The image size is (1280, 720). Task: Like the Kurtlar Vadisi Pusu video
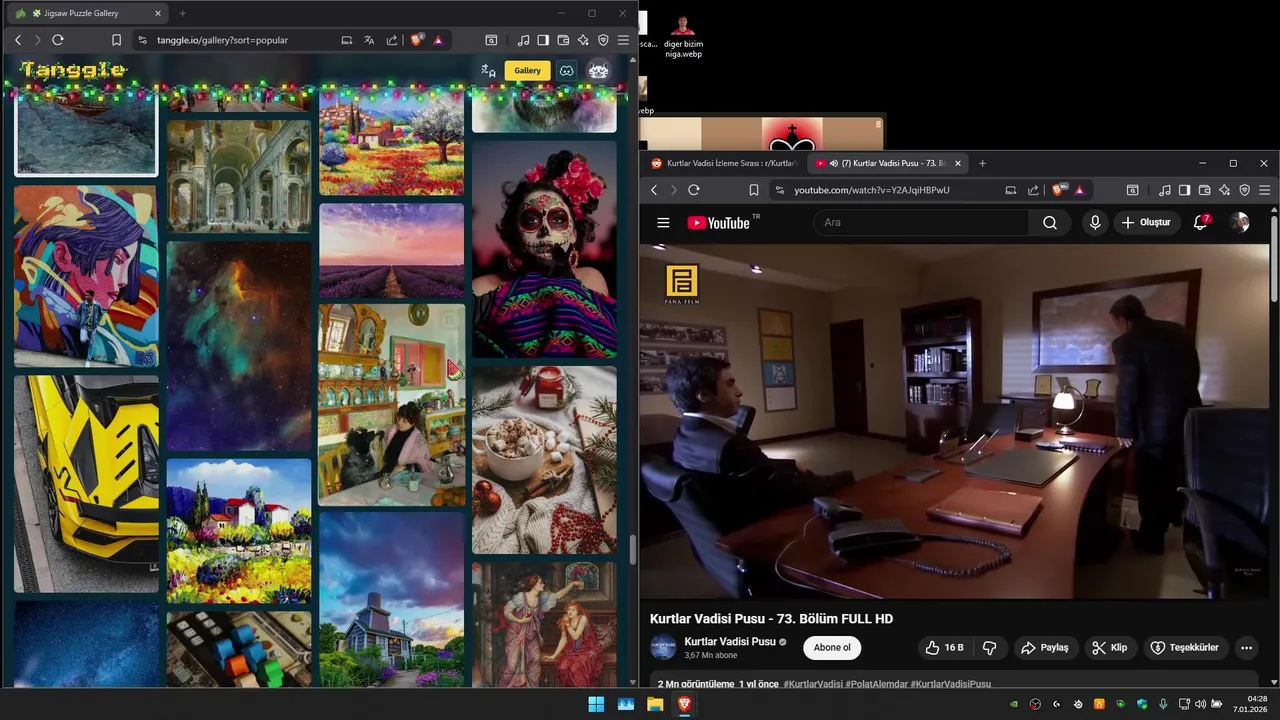(944, 647)
